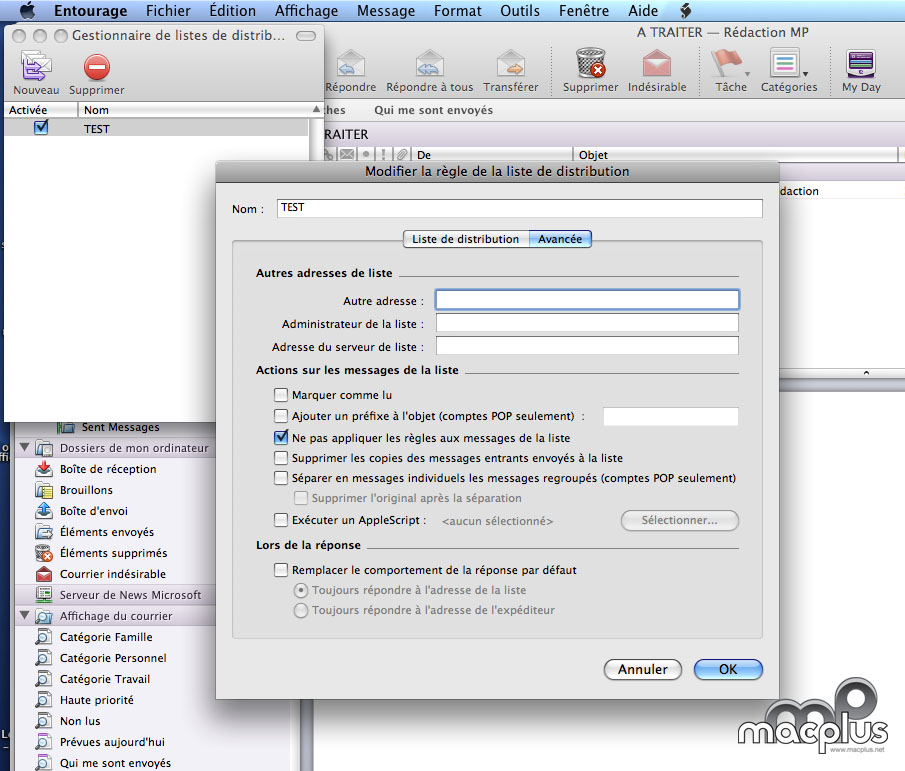This screenshot has height=771, width=905.
Task: Click the OK button
Action: tap(728, 669)
